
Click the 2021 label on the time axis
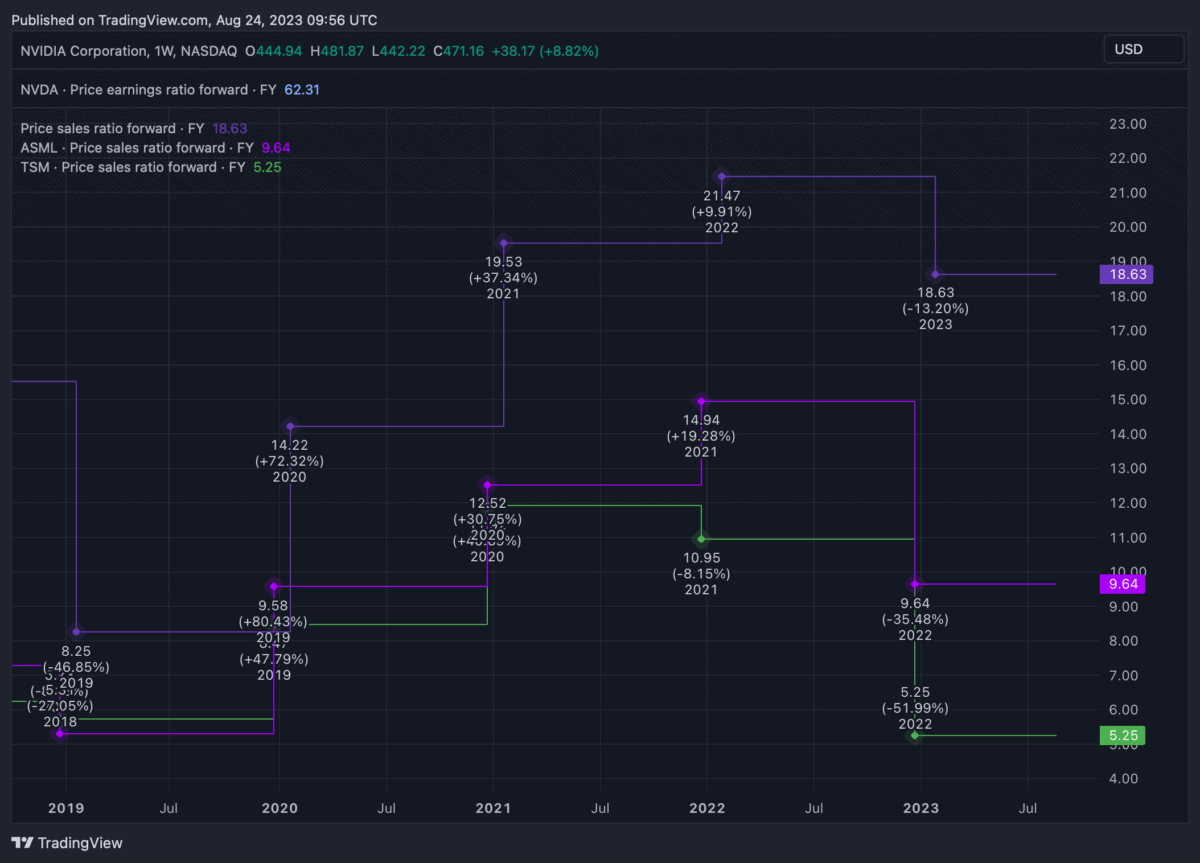(x=493, y=807)
